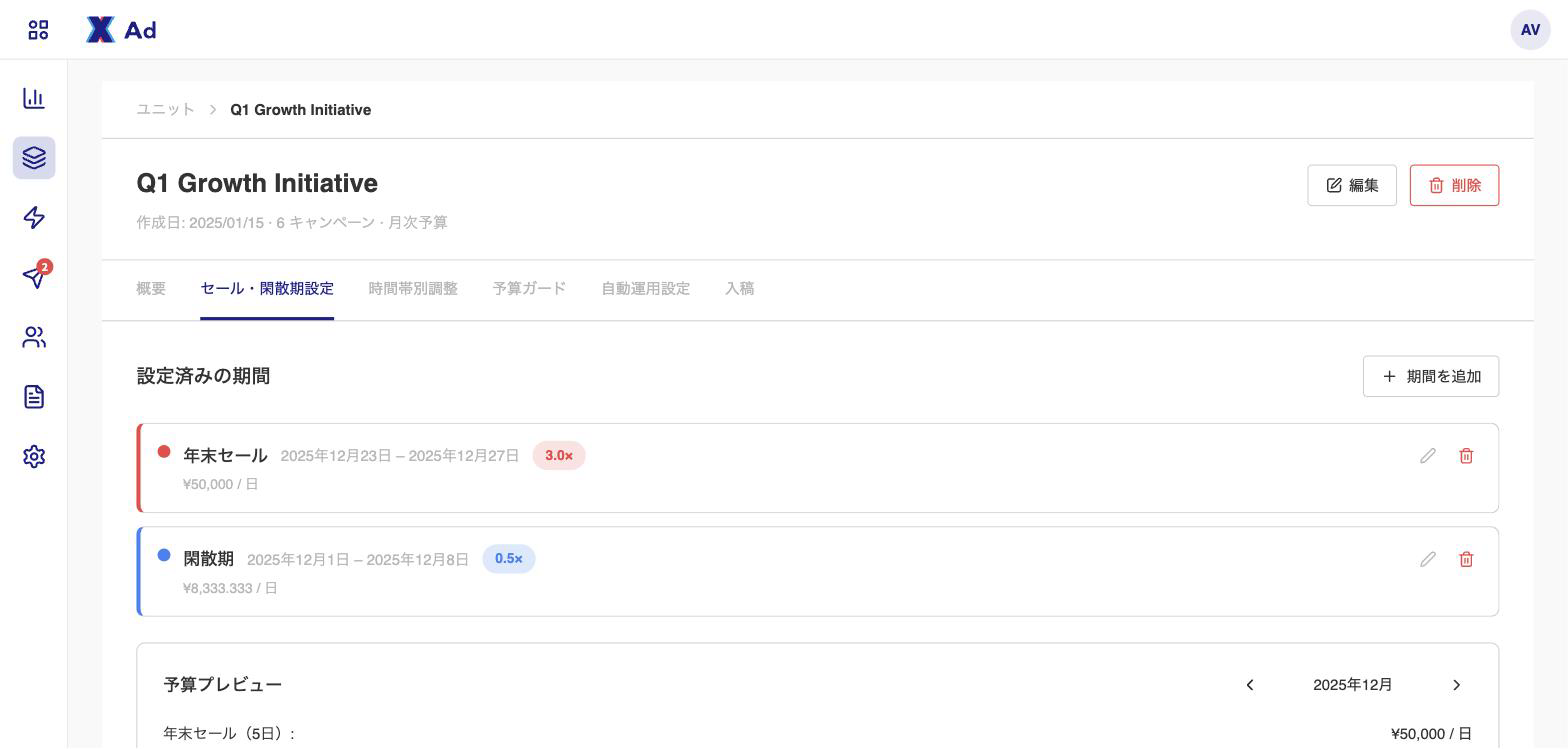Open the AV user avatar
This screenshot has height=749, width=1568.
(1530, 30)
